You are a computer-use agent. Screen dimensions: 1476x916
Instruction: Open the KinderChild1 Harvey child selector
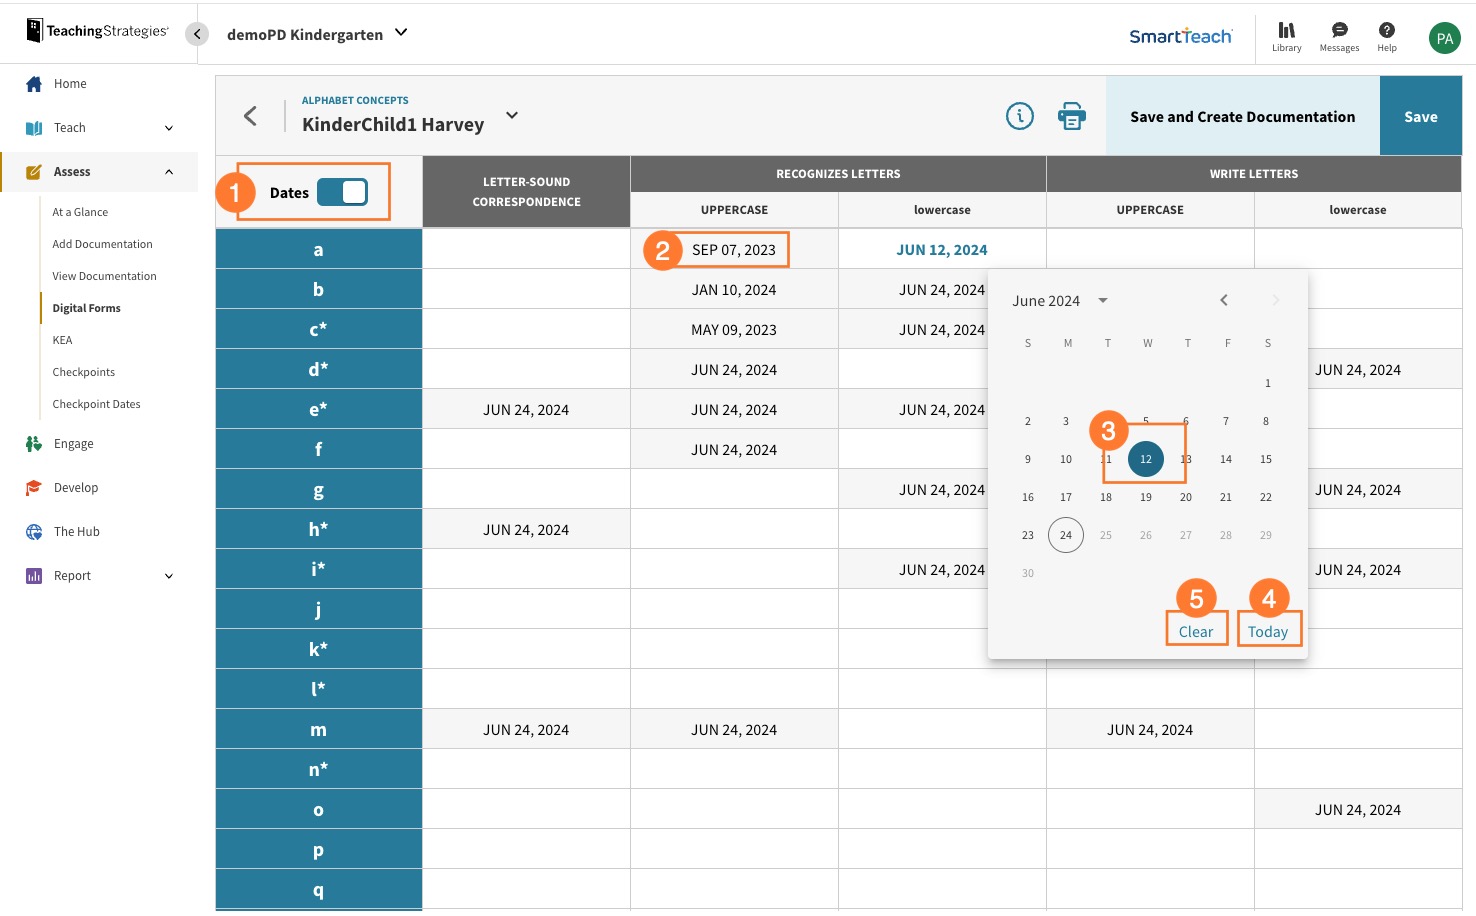click(512, 116)
